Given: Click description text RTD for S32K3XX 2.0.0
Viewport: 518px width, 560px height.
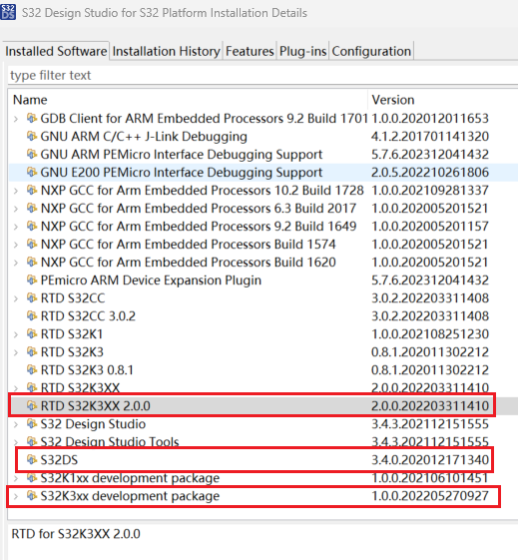Looking at the screenshot, I should tap(76, 534).
